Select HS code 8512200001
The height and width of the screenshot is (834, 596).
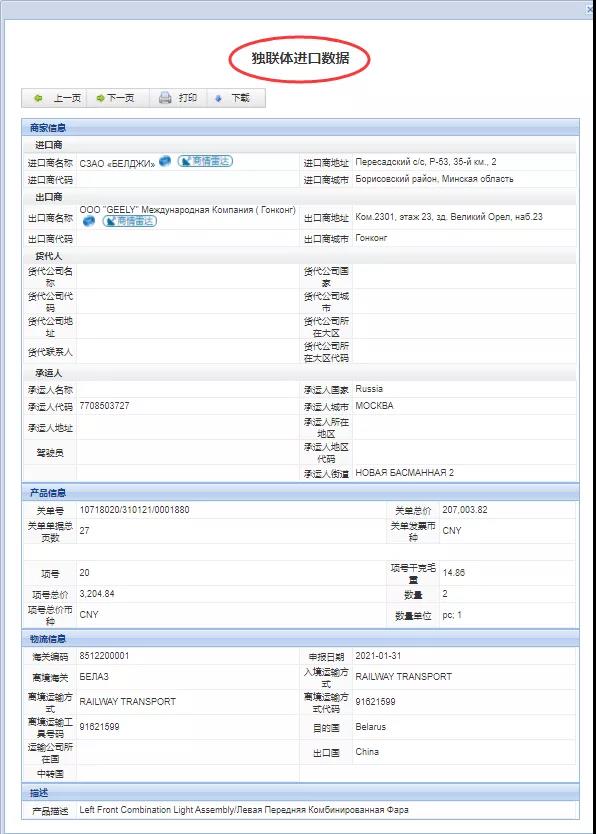tap(104, 655)
